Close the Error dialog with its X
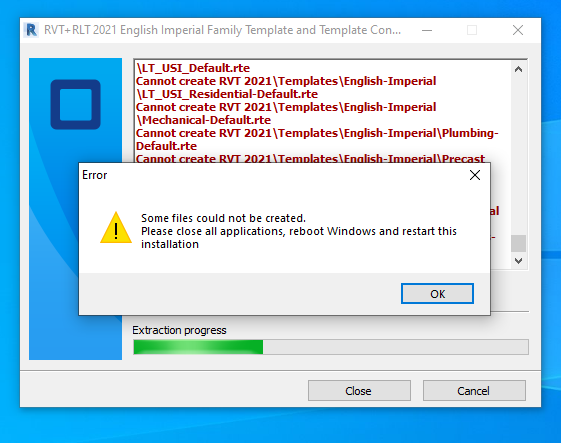Screen dimensions: 561x443 point(475,175)
